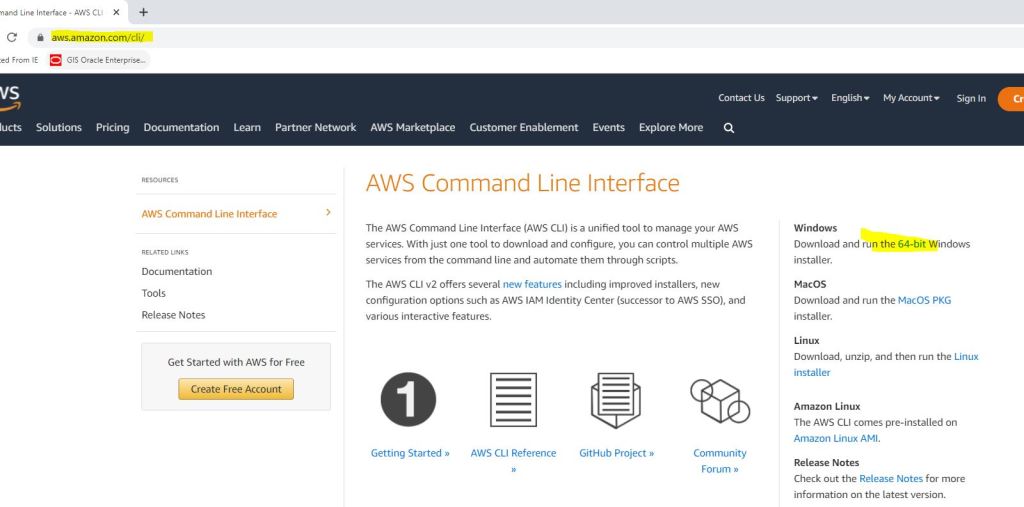This screenshot has height=507, width=1024.
Task: Open the Amazon Linux AMI link
Action: (836, 438)
